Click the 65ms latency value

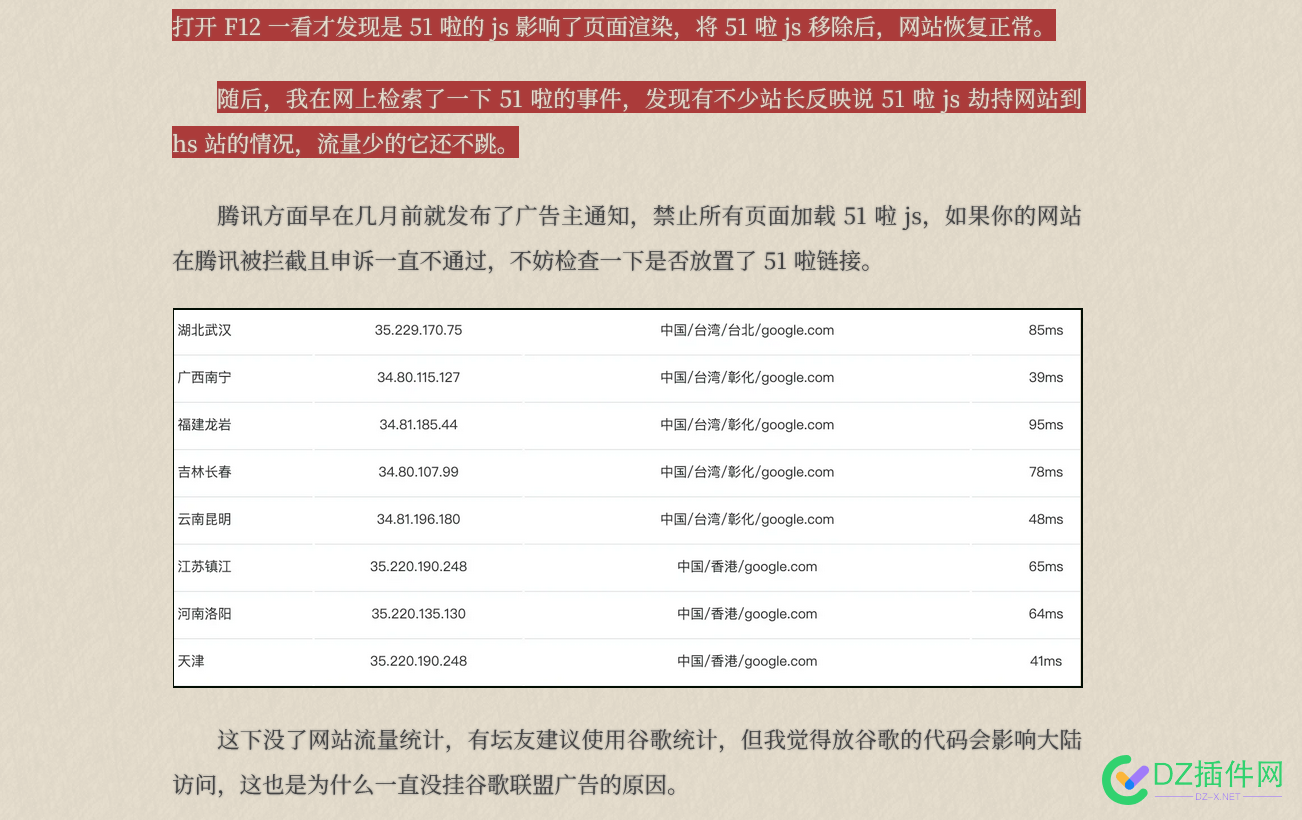coord(1046,566)
